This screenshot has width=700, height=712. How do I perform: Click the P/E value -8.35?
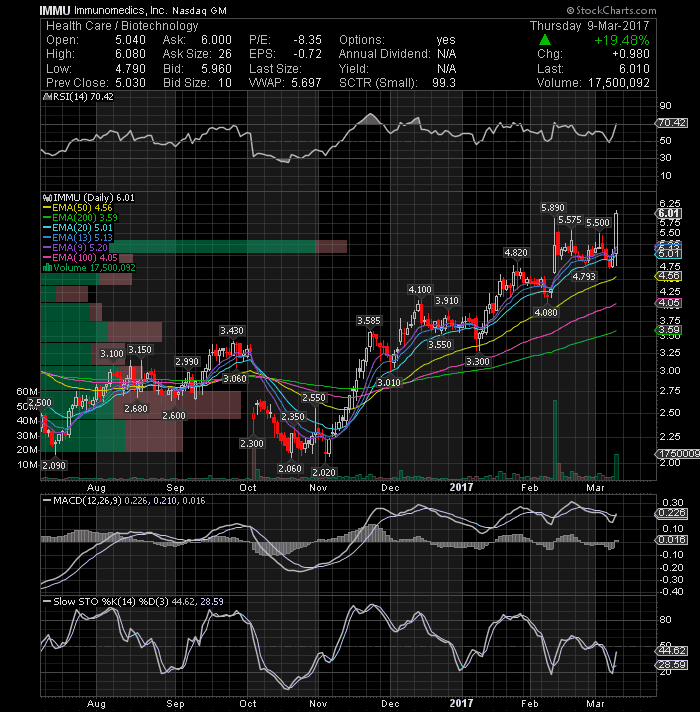coord(307,40)
